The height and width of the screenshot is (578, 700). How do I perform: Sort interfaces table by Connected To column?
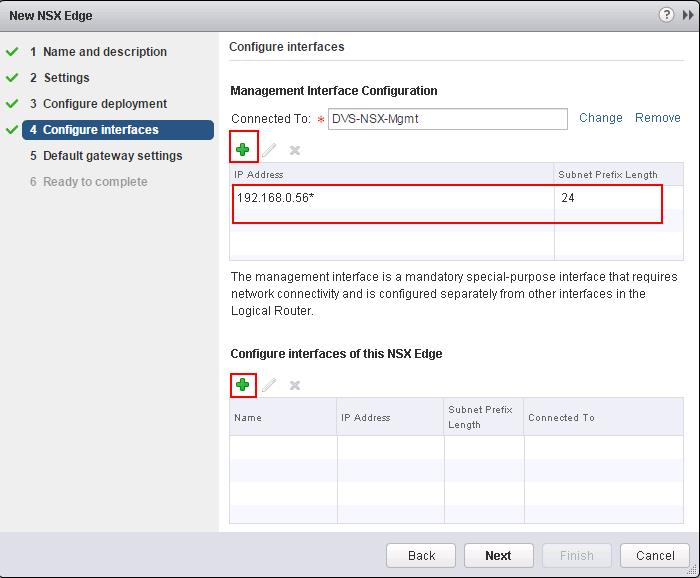(x=604, y=417)
